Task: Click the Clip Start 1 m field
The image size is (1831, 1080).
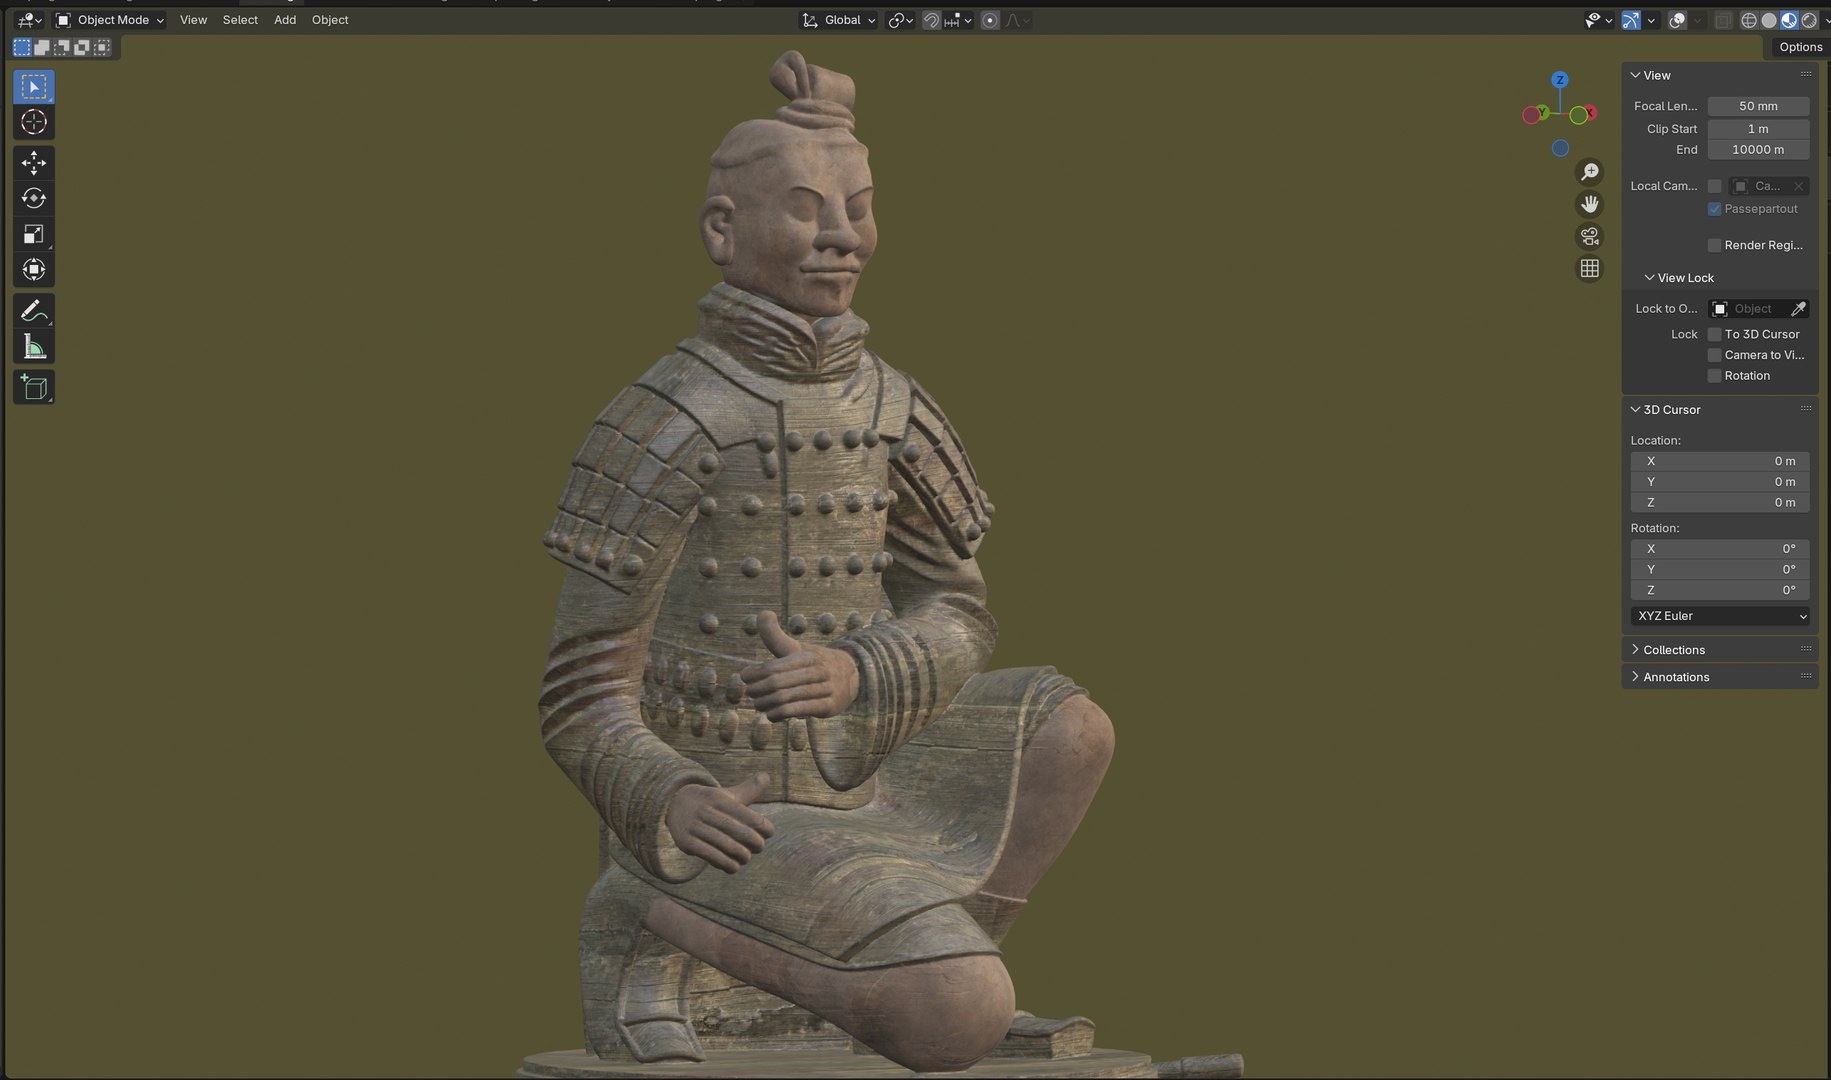Action: [1758, 129]
